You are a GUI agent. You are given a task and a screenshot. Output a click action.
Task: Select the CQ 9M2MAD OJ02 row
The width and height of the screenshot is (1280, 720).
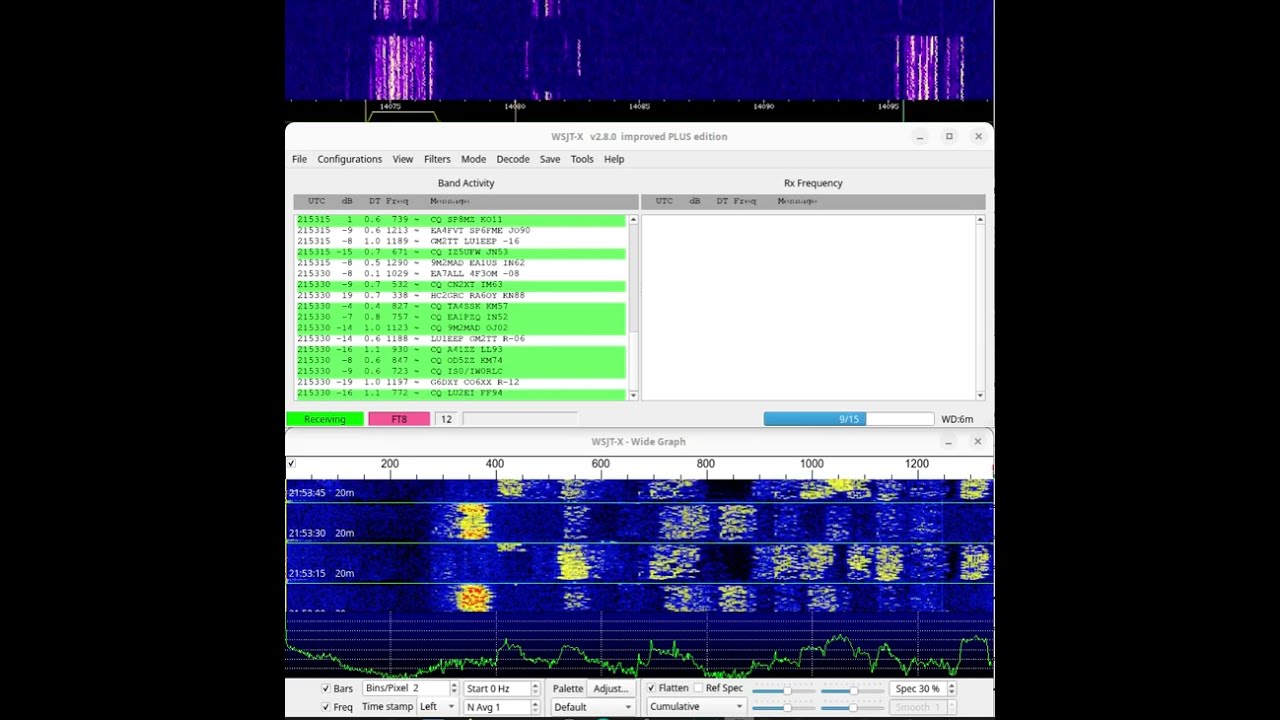click(461, 328)
